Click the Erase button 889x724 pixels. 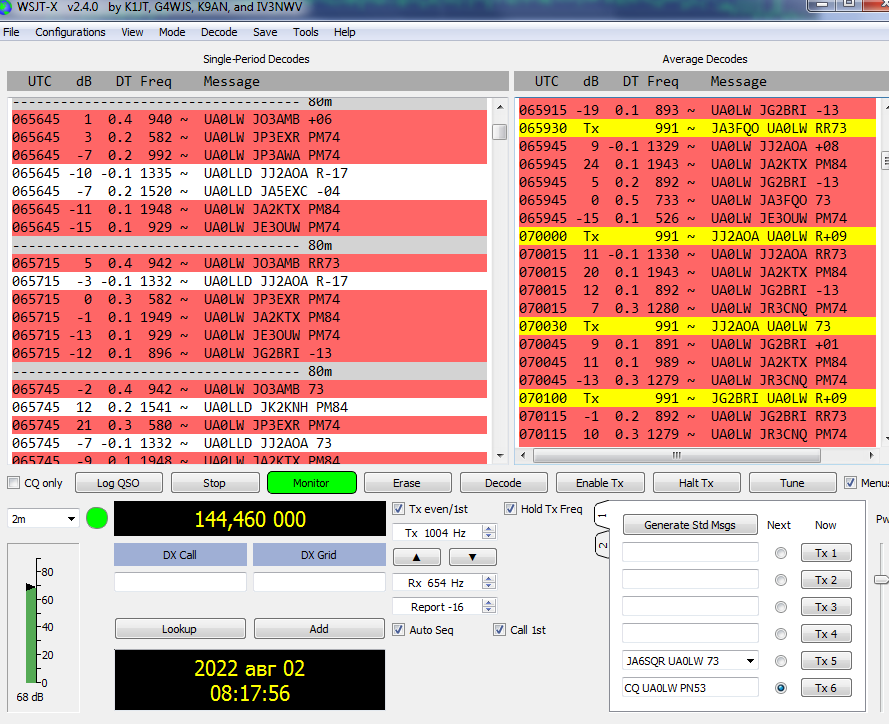tap(407, 483)
